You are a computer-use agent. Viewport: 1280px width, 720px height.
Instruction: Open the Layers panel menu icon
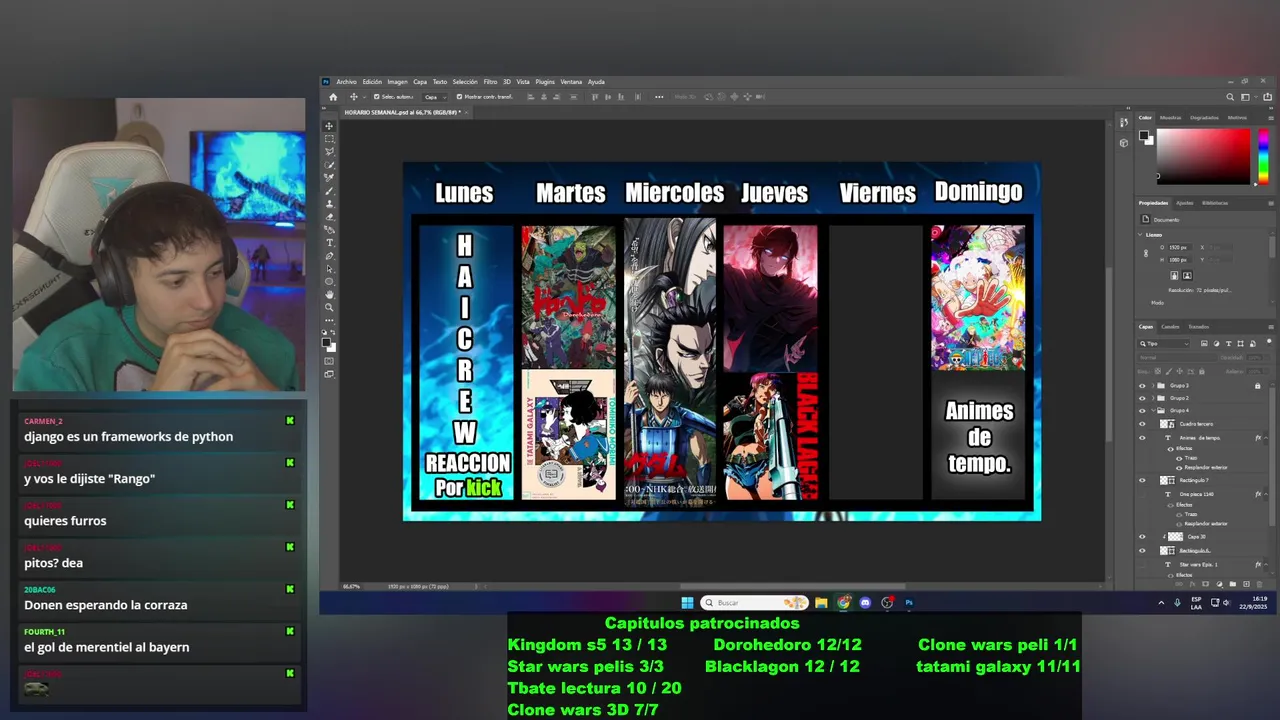pos(1271,327)
